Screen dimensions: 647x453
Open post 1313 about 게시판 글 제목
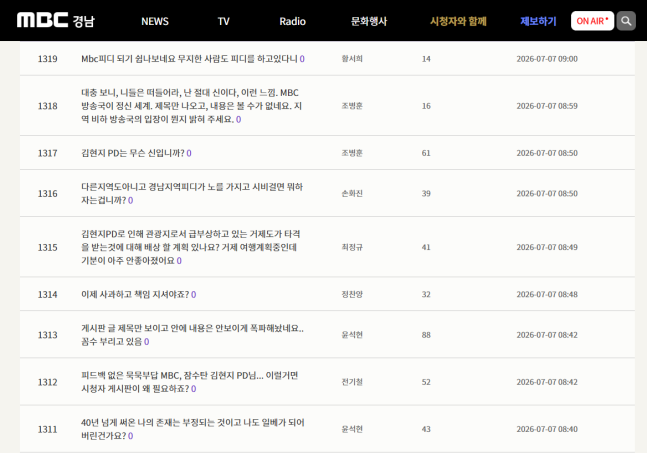coord(192,335)
